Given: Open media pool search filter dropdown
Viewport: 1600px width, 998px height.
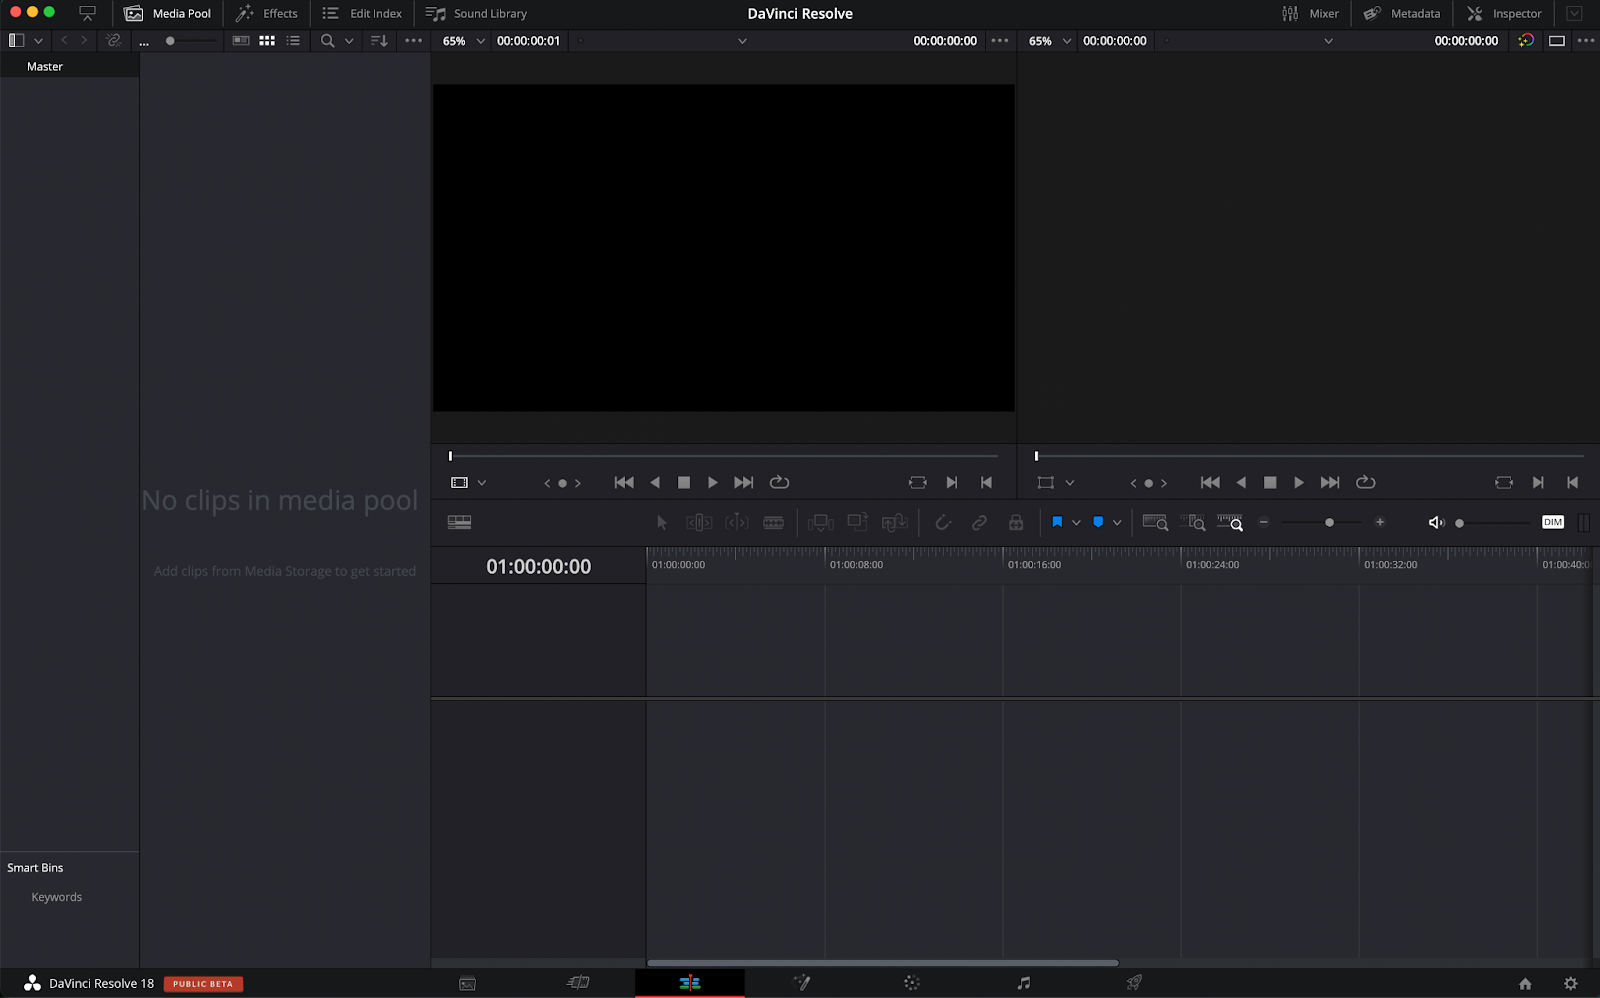Looking at the screenshot, I should click(x=349, y=41).
